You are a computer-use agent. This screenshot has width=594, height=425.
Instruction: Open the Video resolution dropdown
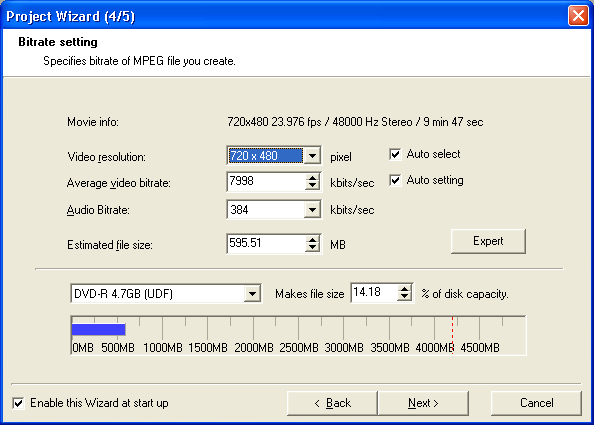click(x=312, y=156)
